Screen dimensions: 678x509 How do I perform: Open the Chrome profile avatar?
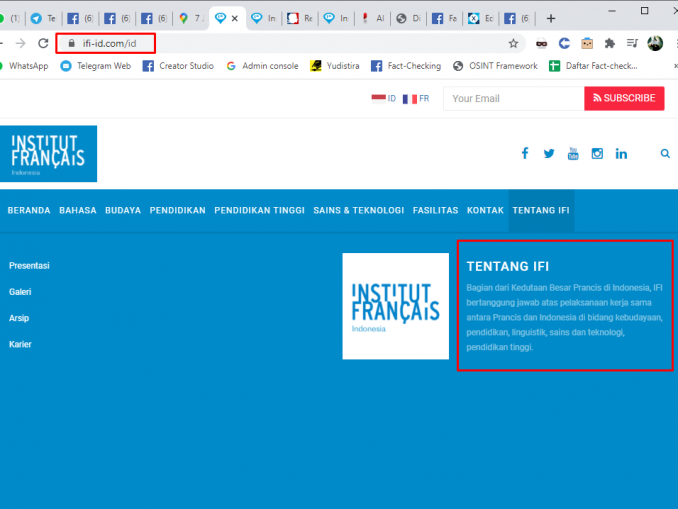(x=655, y=43)
